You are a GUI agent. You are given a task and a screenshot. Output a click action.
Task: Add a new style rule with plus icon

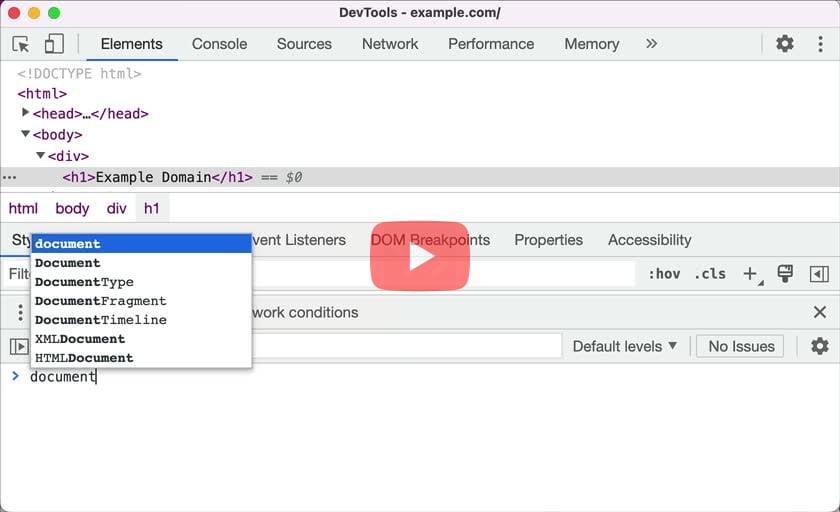point(752,274)
